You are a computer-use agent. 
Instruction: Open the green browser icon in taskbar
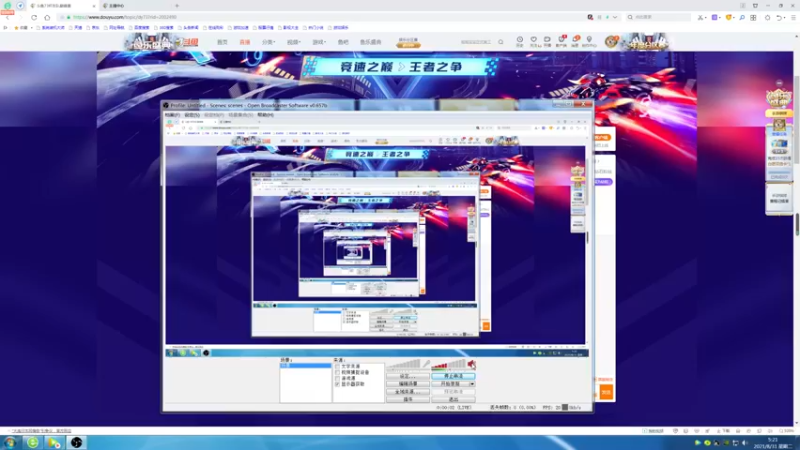point(32,442)
